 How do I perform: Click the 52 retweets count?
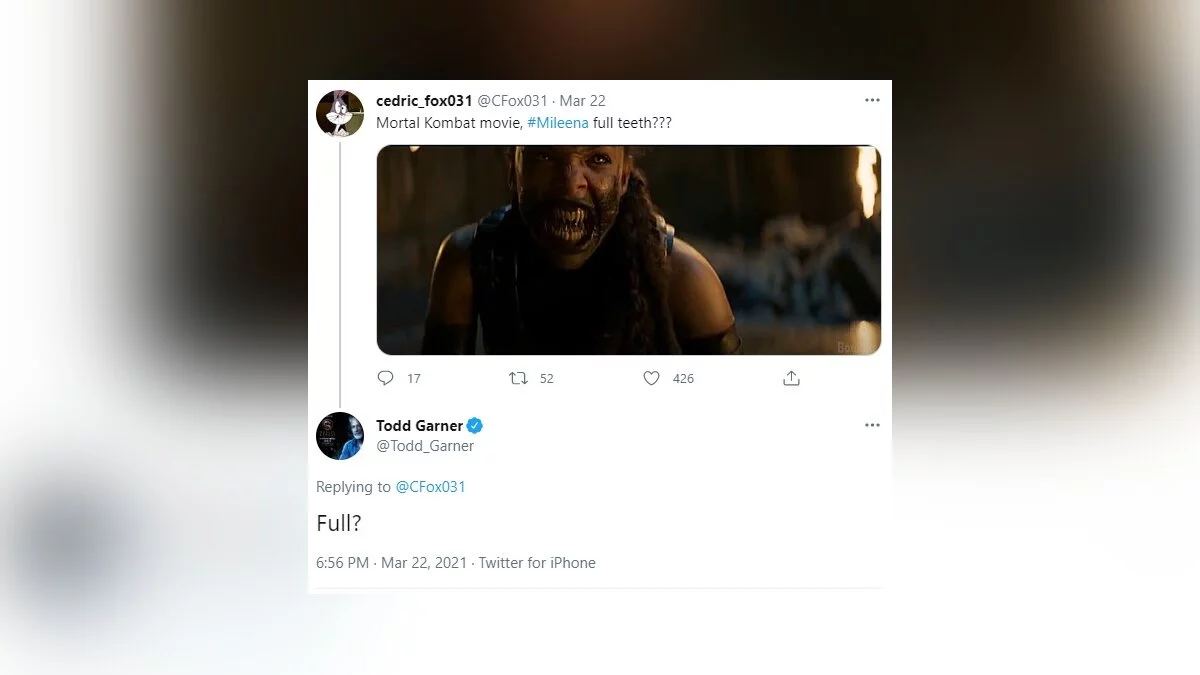(x=546, y=379)
